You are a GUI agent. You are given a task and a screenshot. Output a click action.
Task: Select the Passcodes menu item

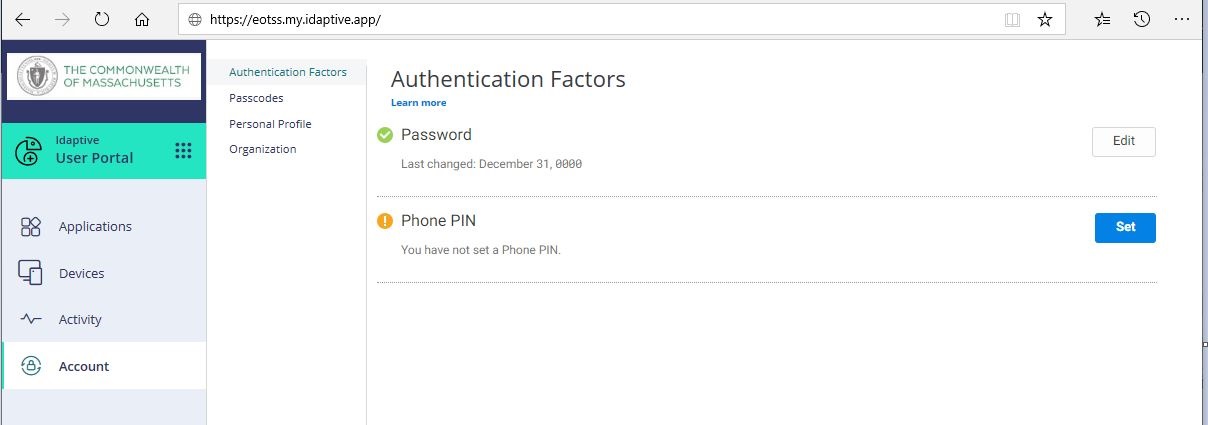[256, 98]
